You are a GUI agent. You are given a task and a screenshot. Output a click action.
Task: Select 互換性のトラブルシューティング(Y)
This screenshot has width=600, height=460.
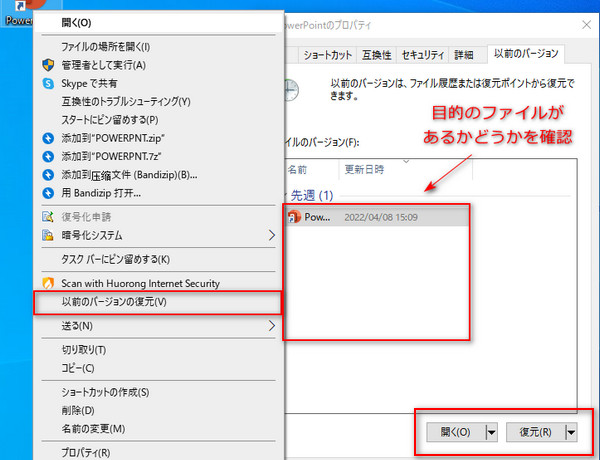click(x=158, y=102)
